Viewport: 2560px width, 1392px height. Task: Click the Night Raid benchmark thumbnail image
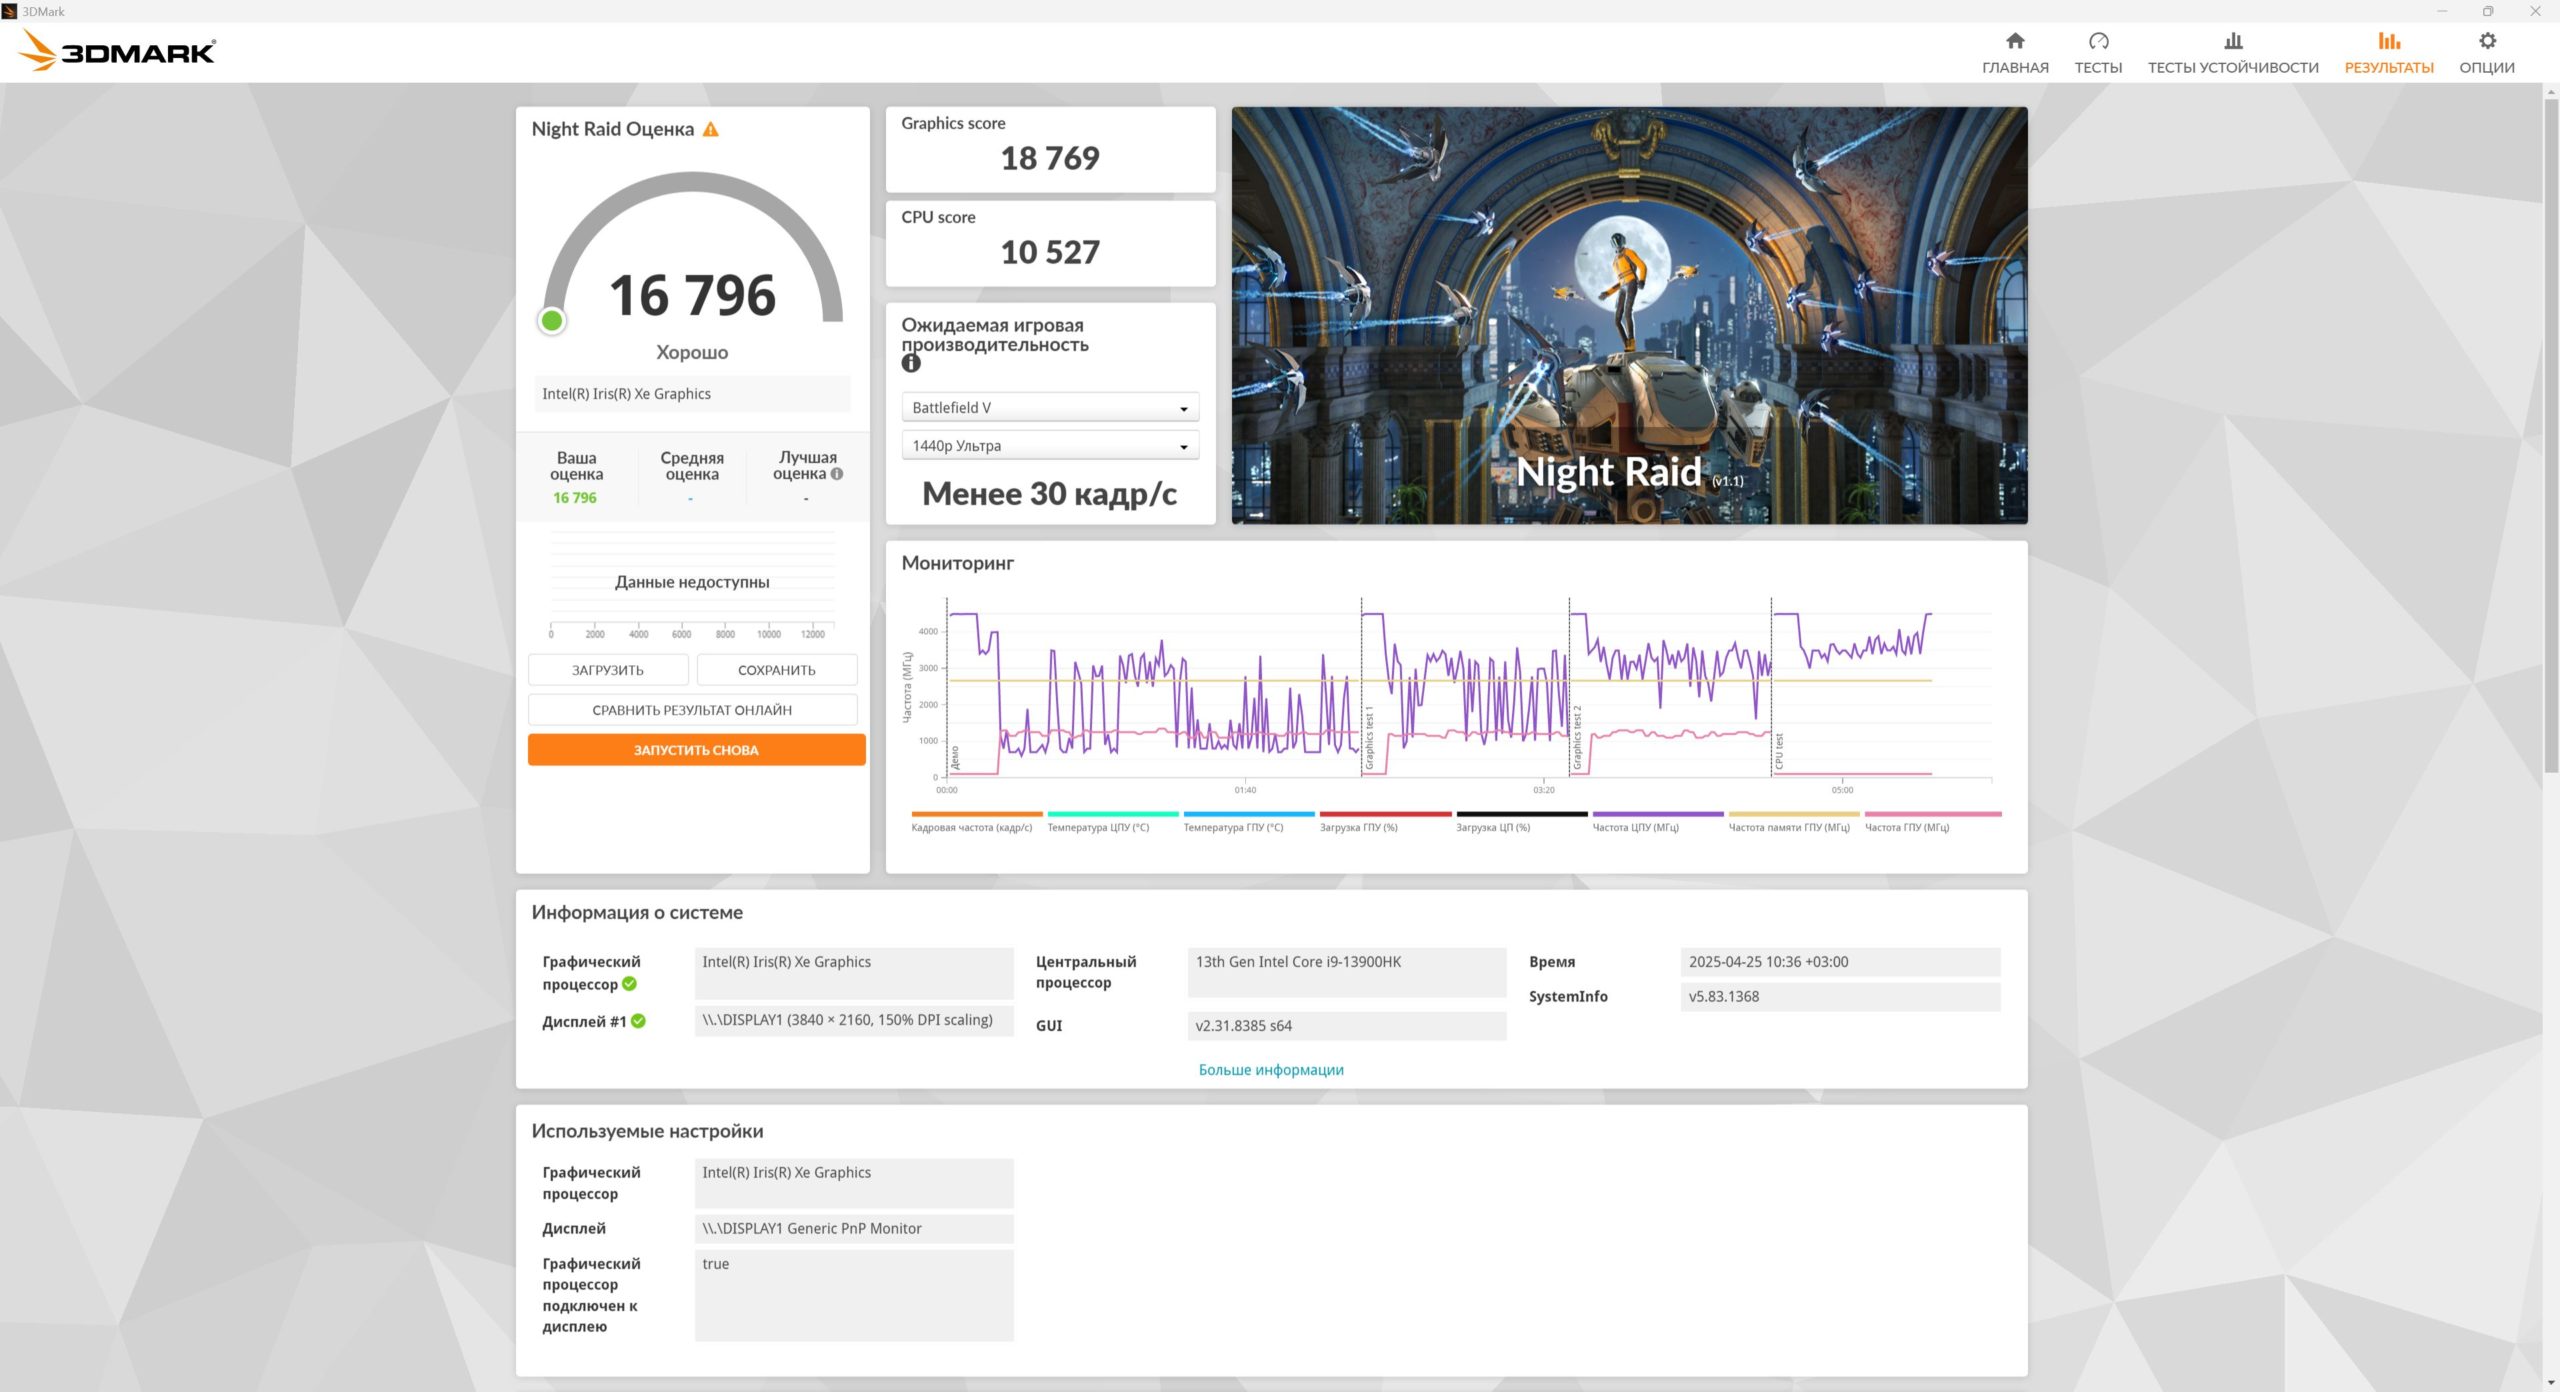(1629, 316)
